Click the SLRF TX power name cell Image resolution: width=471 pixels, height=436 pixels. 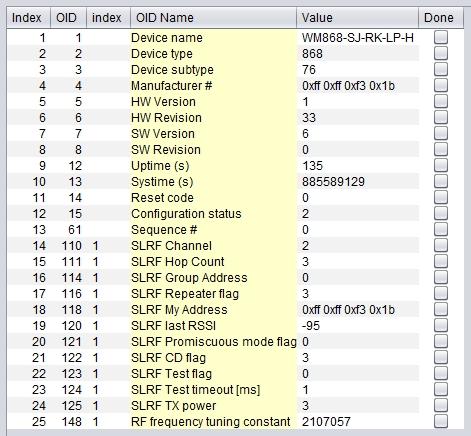click(x=213, y=406)
